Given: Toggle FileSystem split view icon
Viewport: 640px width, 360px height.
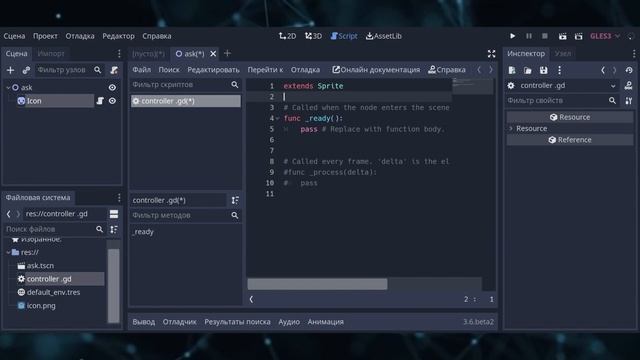Looking at the screenshot, I should [x=114, y=214].
